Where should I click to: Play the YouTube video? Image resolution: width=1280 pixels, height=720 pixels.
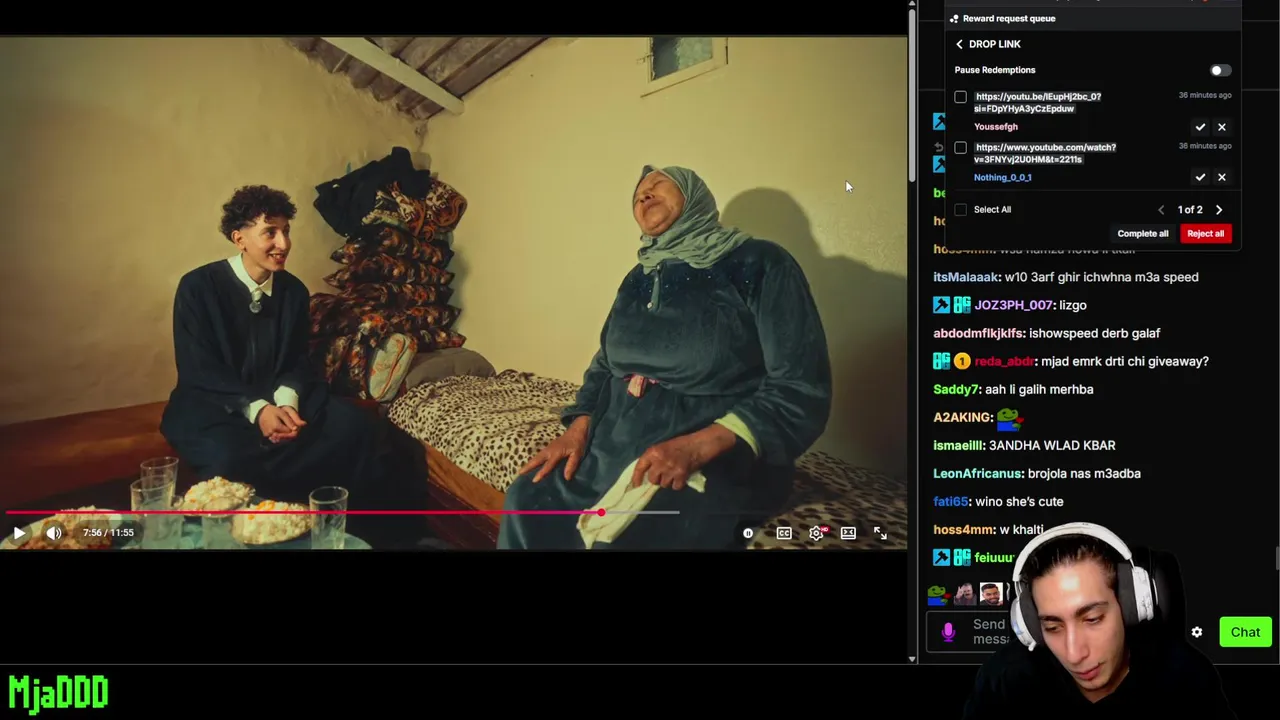(19, 533)
